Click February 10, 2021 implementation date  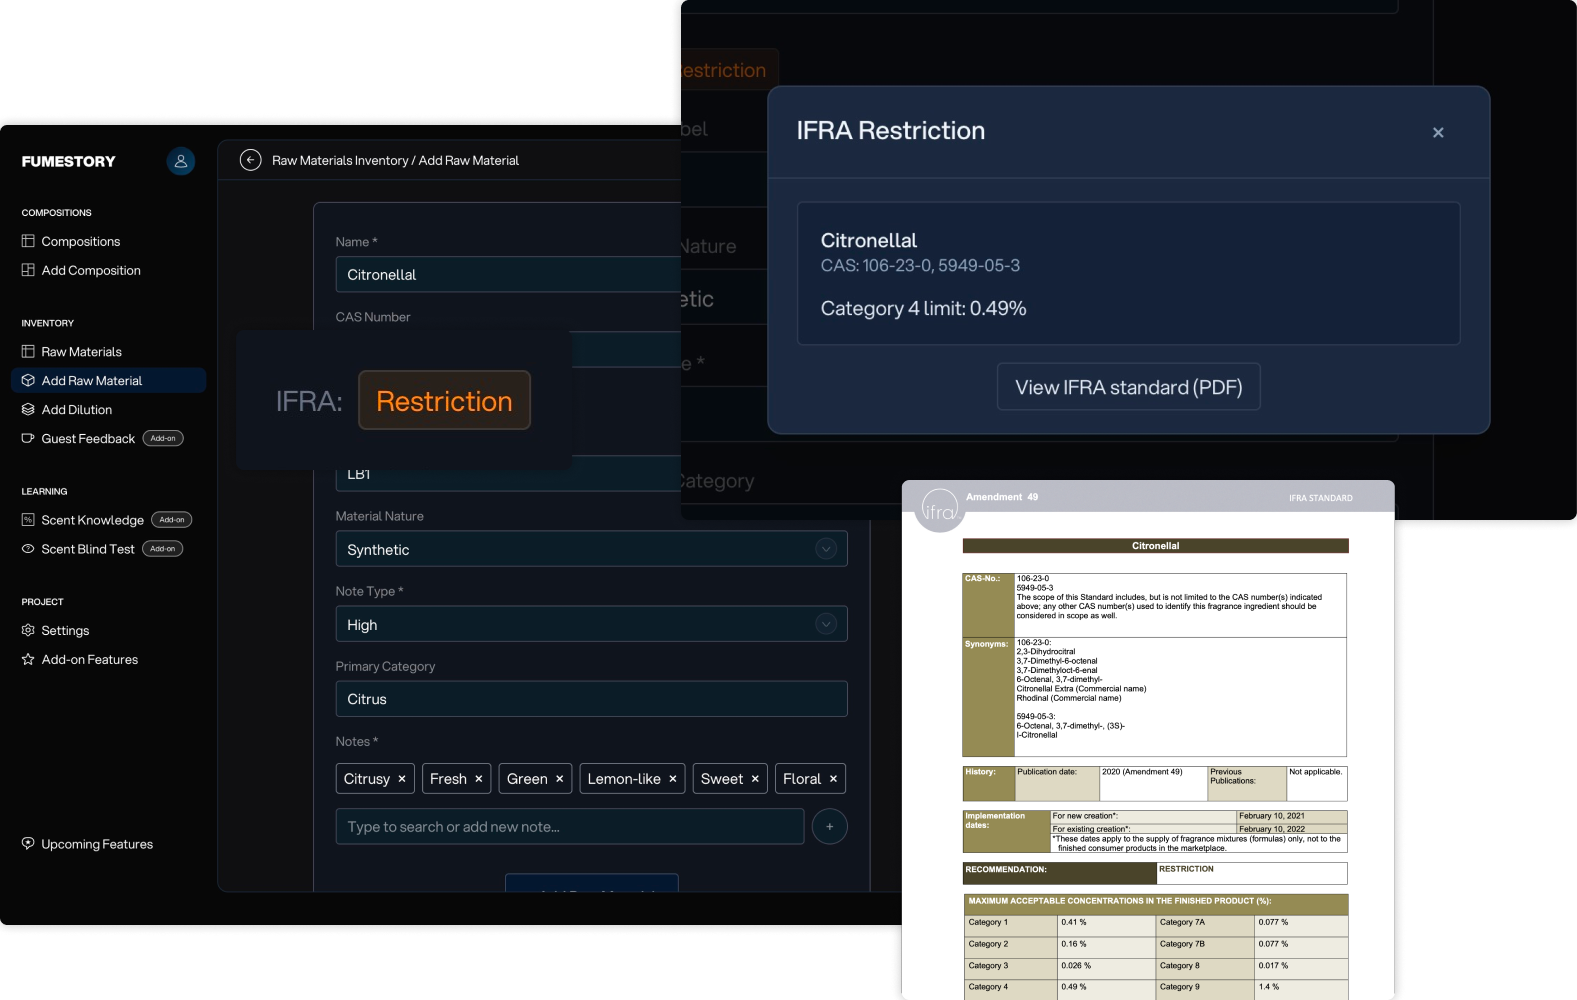pos(1271,816)
